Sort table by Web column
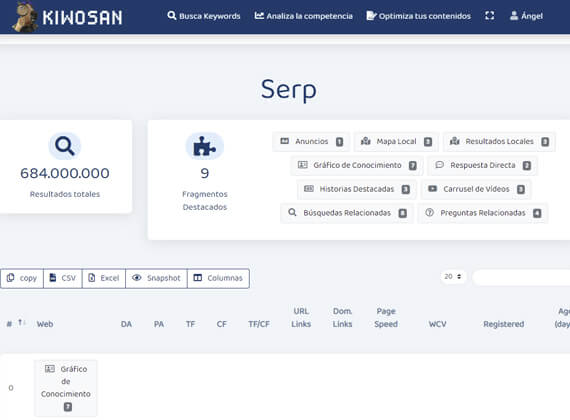 click(45, 324)
